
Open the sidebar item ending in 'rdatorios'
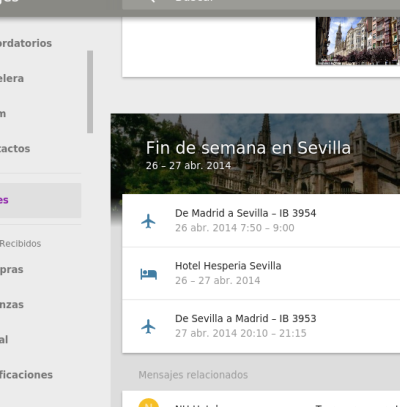click(x=26, y=43)
